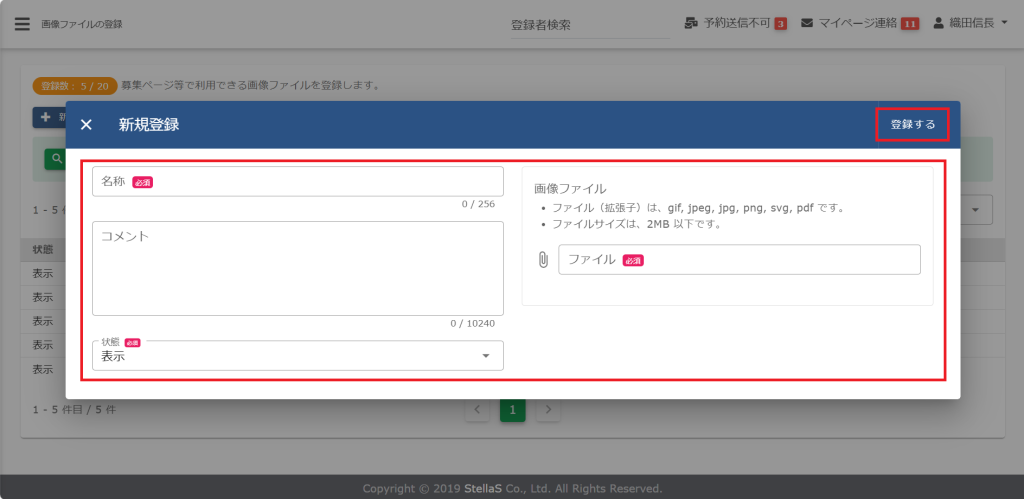This screenshot has height=499, width=1024.
Task: Click the マイページ連絡 envelope icon
Action: tap(807, 23)
